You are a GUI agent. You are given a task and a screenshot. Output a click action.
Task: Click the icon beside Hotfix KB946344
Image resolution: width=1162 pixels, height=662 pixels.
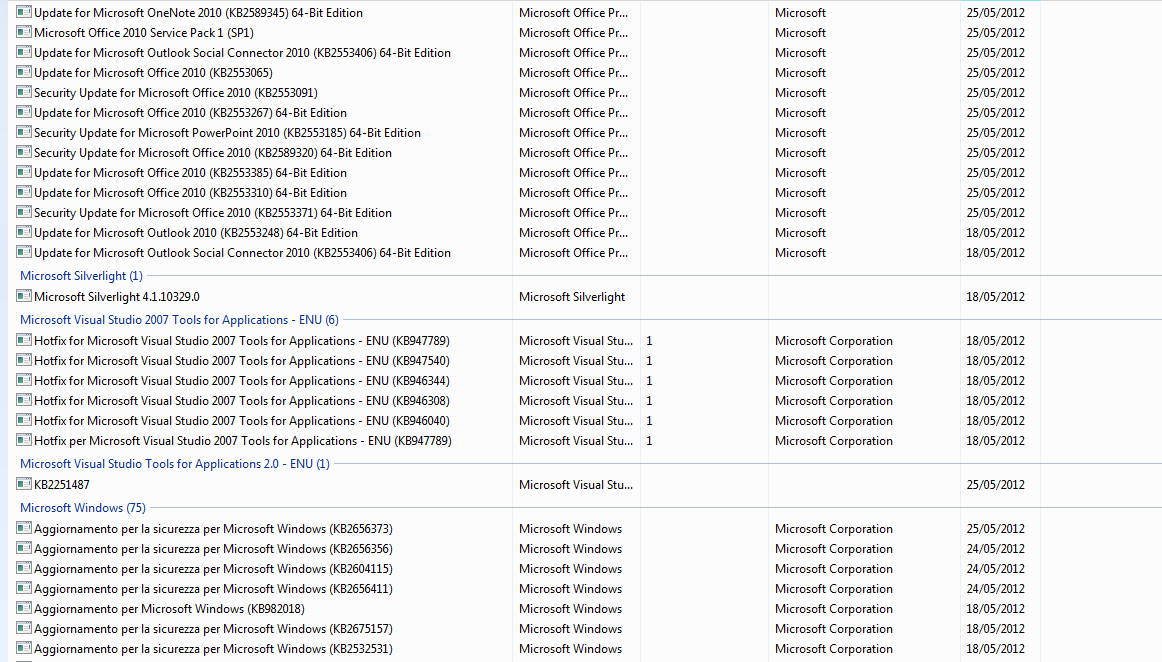pyautogui.click(x=24, y=380)
